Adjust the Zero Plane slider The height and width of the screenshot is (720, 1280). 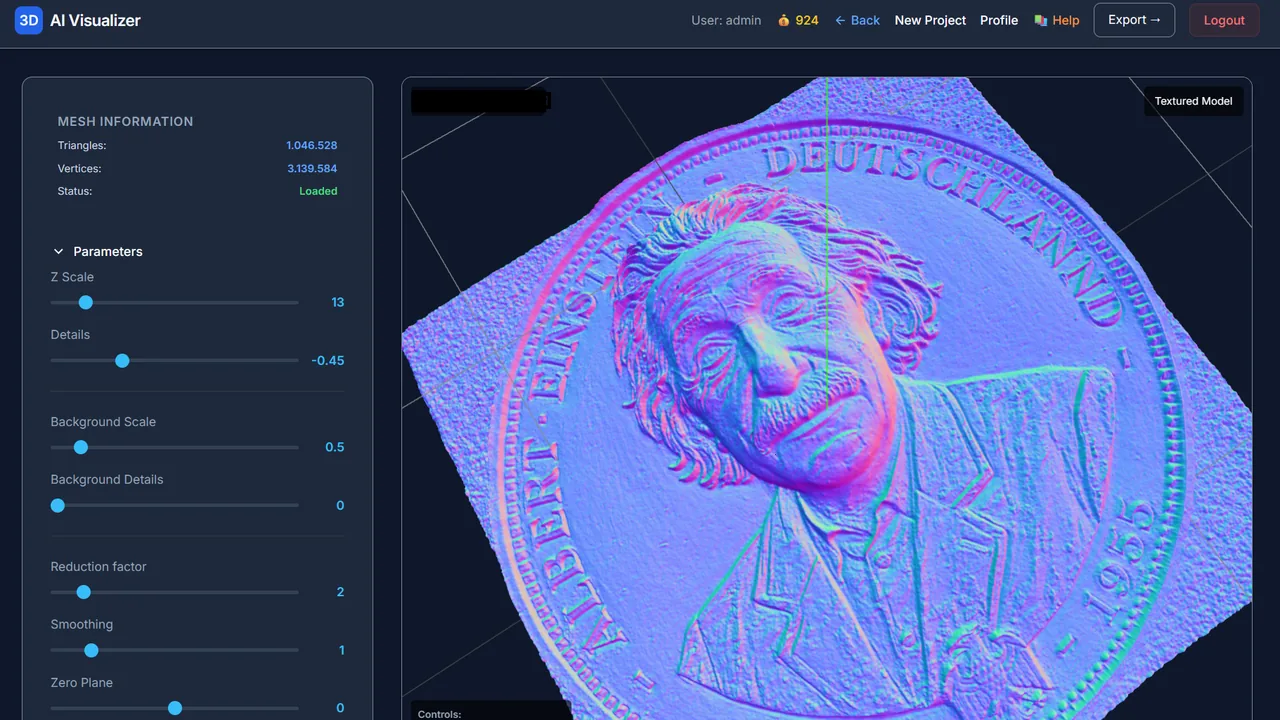click(174, 708)
